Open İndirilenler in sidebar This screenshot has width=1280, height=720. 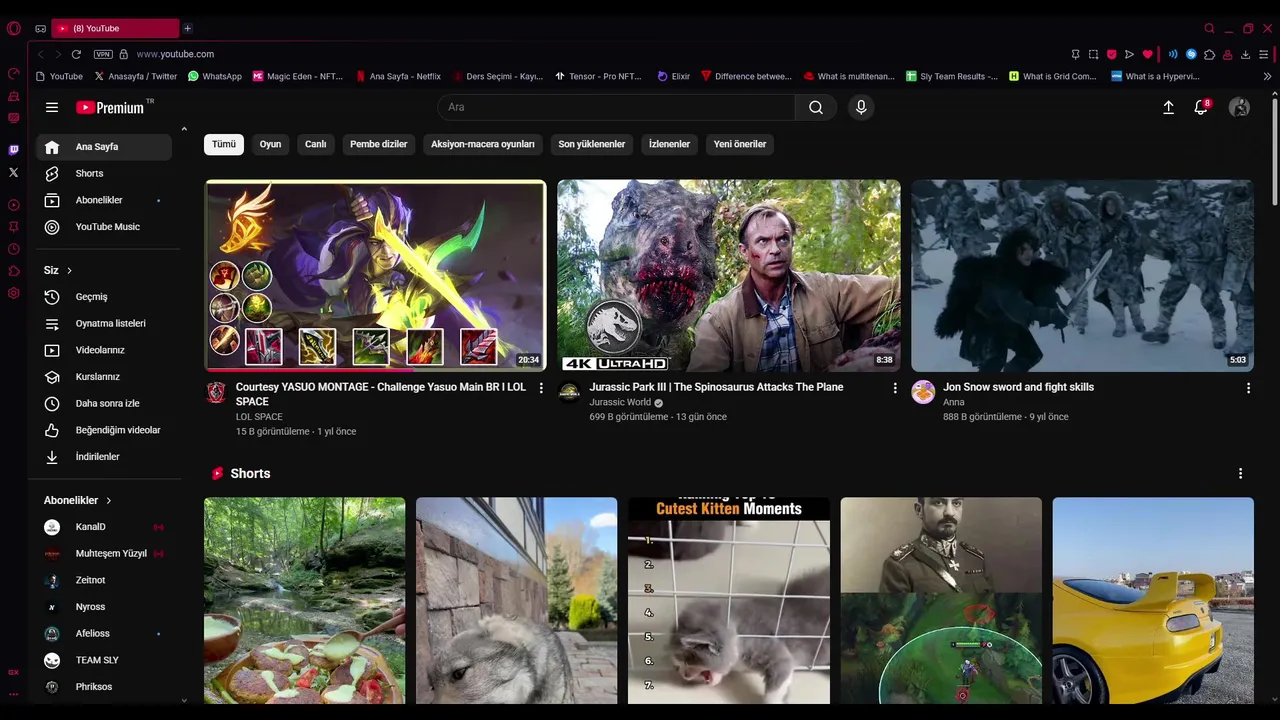[x=104, y=457]
